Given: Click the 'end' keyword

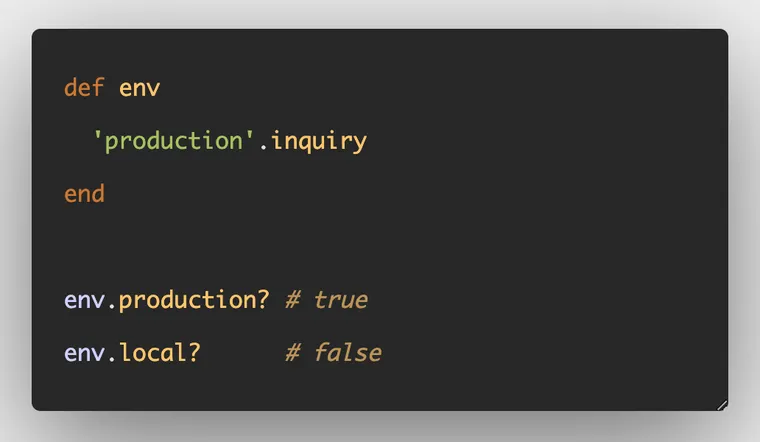Looking at the screenshot, I should pyautogui.click(x=84, y=194).
